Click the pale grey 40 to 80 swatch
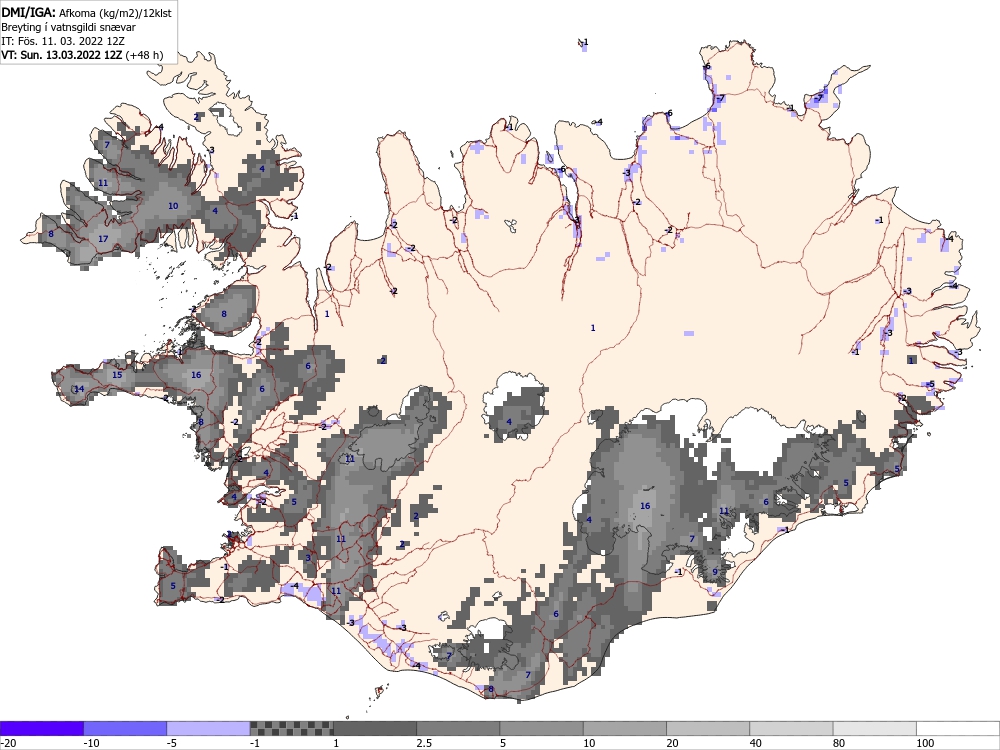 point(791,728)
